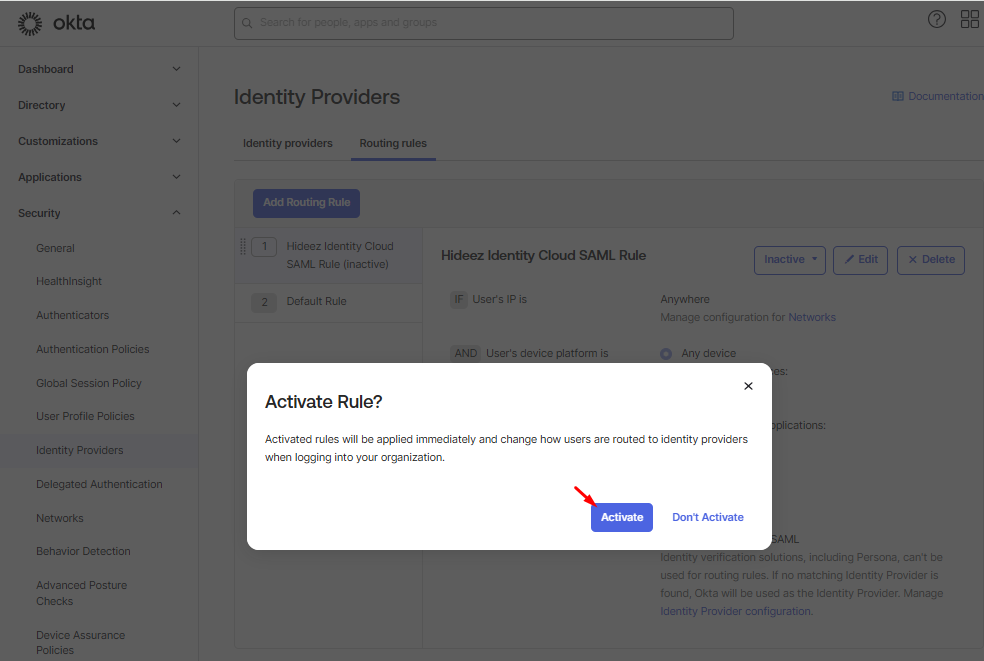Viewport: 984px width, 661px height.
Task: Expand the Dashboard sidebar section
Action: (176, 69)
